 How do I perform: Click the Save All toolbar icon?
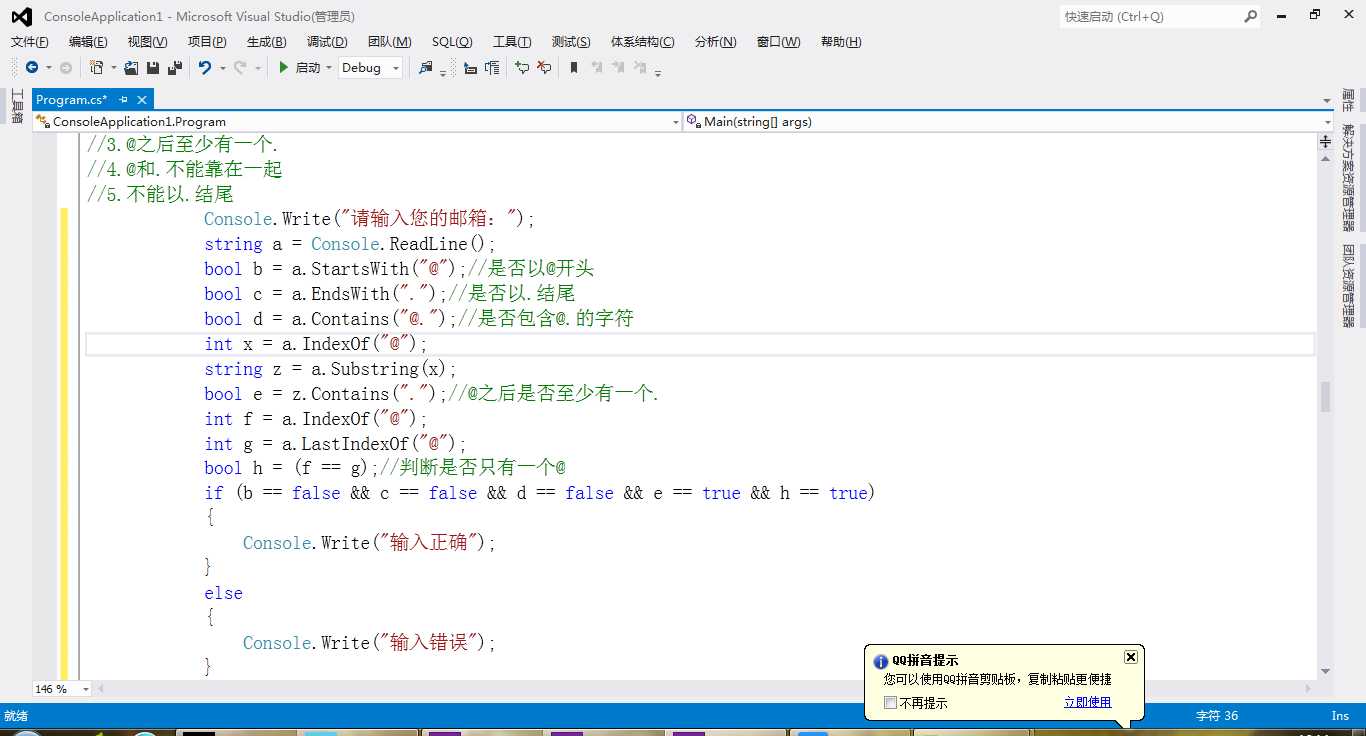click(x=175, y=68)
